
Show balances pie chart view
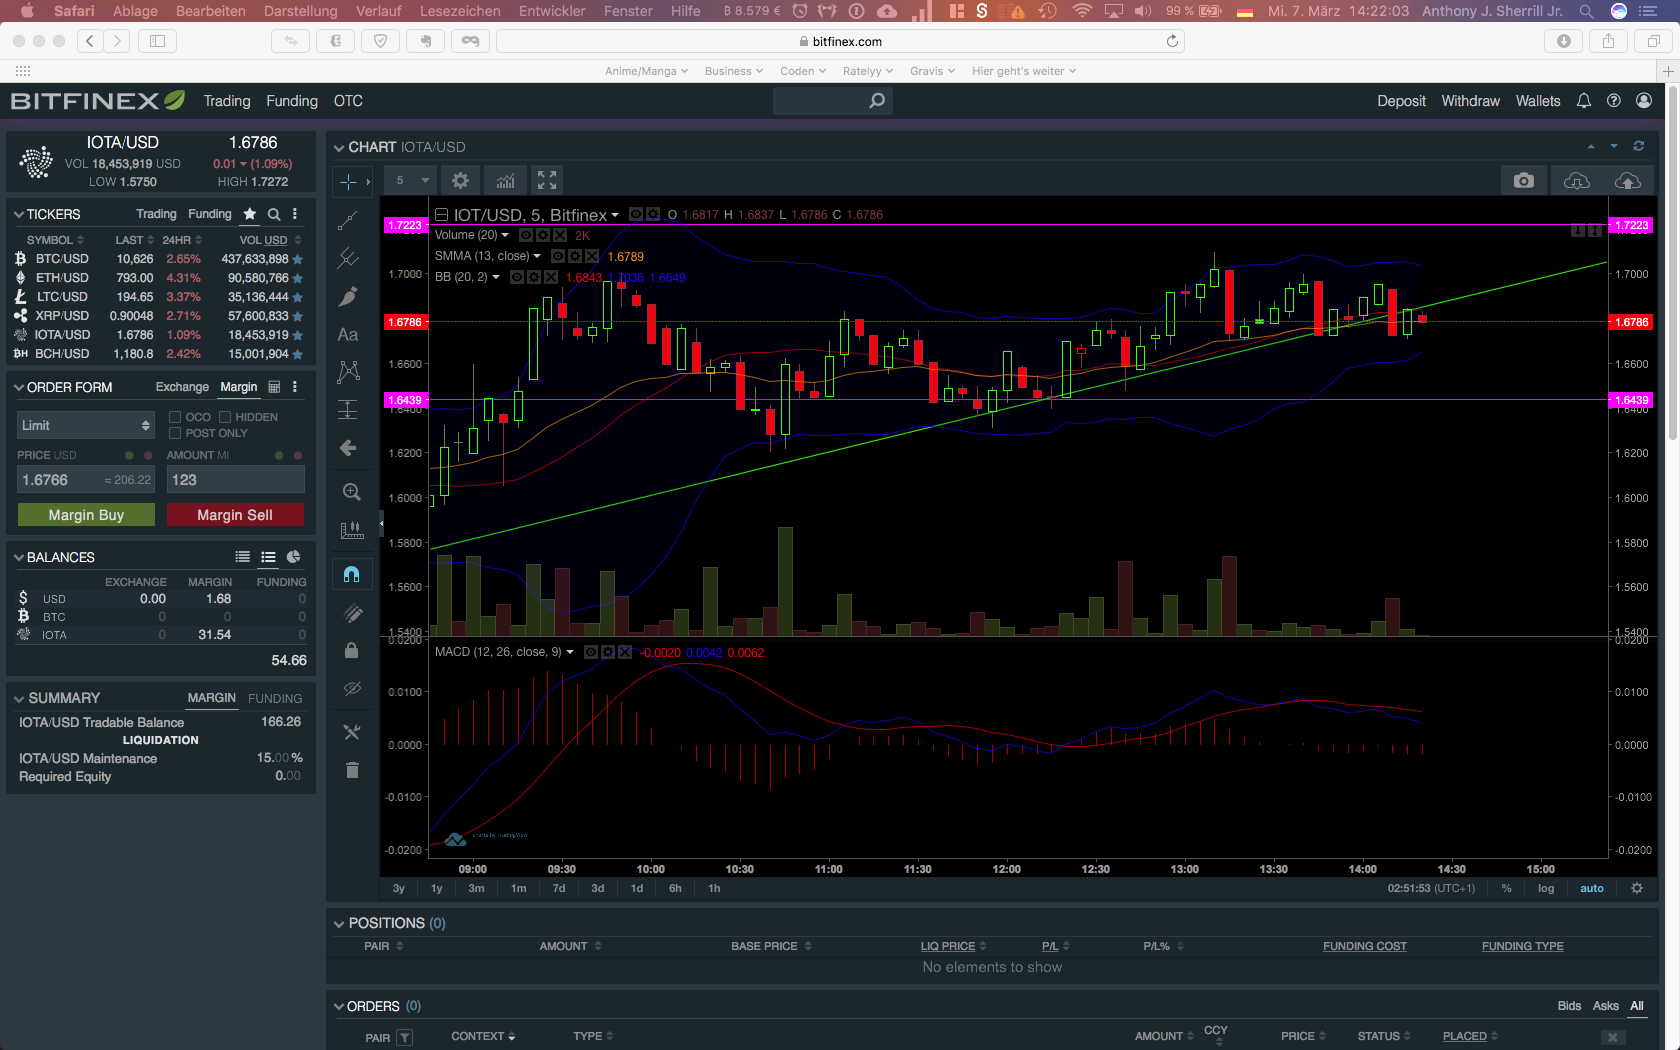click(293, 557)
